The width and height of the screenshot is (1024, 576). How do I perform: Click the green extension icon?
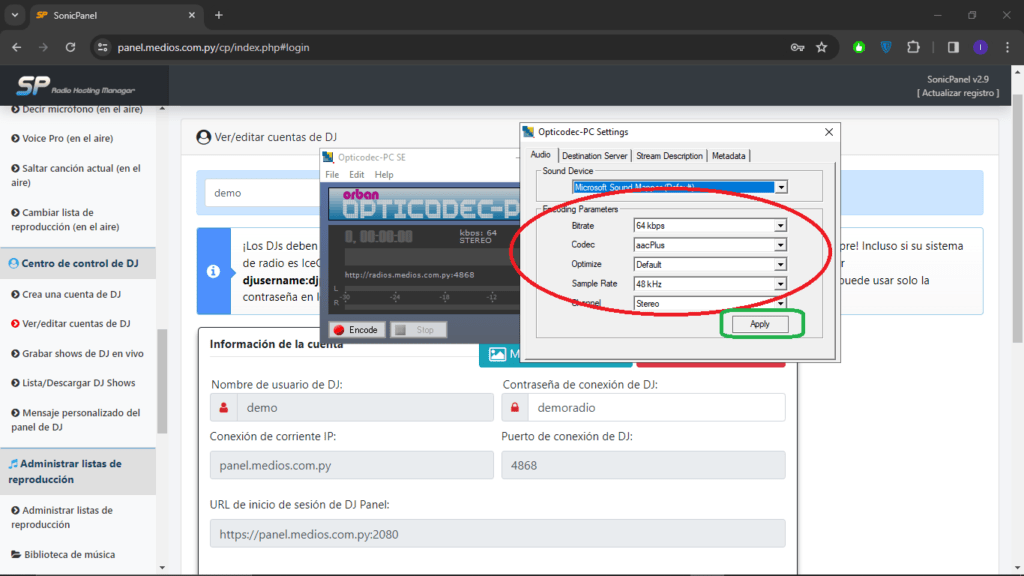coord(859,47)
